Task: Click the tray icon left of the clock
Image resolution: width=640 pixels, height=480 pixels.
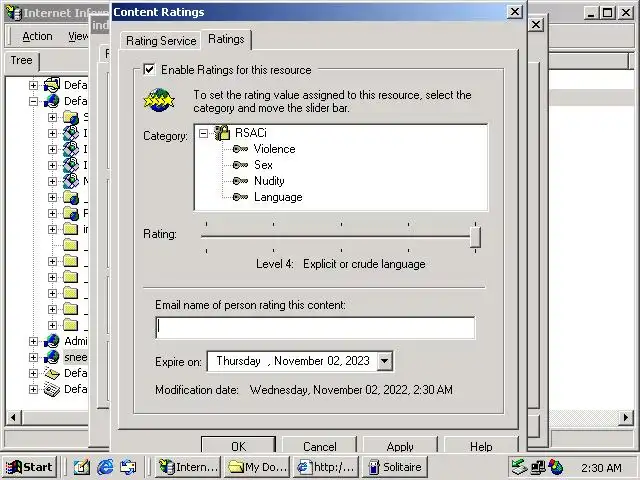Action: tap(556, 467)
